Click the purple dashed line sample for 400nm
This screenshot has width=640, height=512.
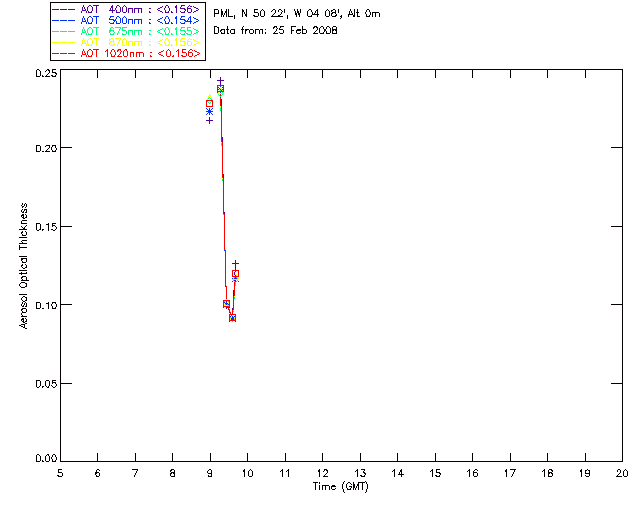click(x=64, y=9)
